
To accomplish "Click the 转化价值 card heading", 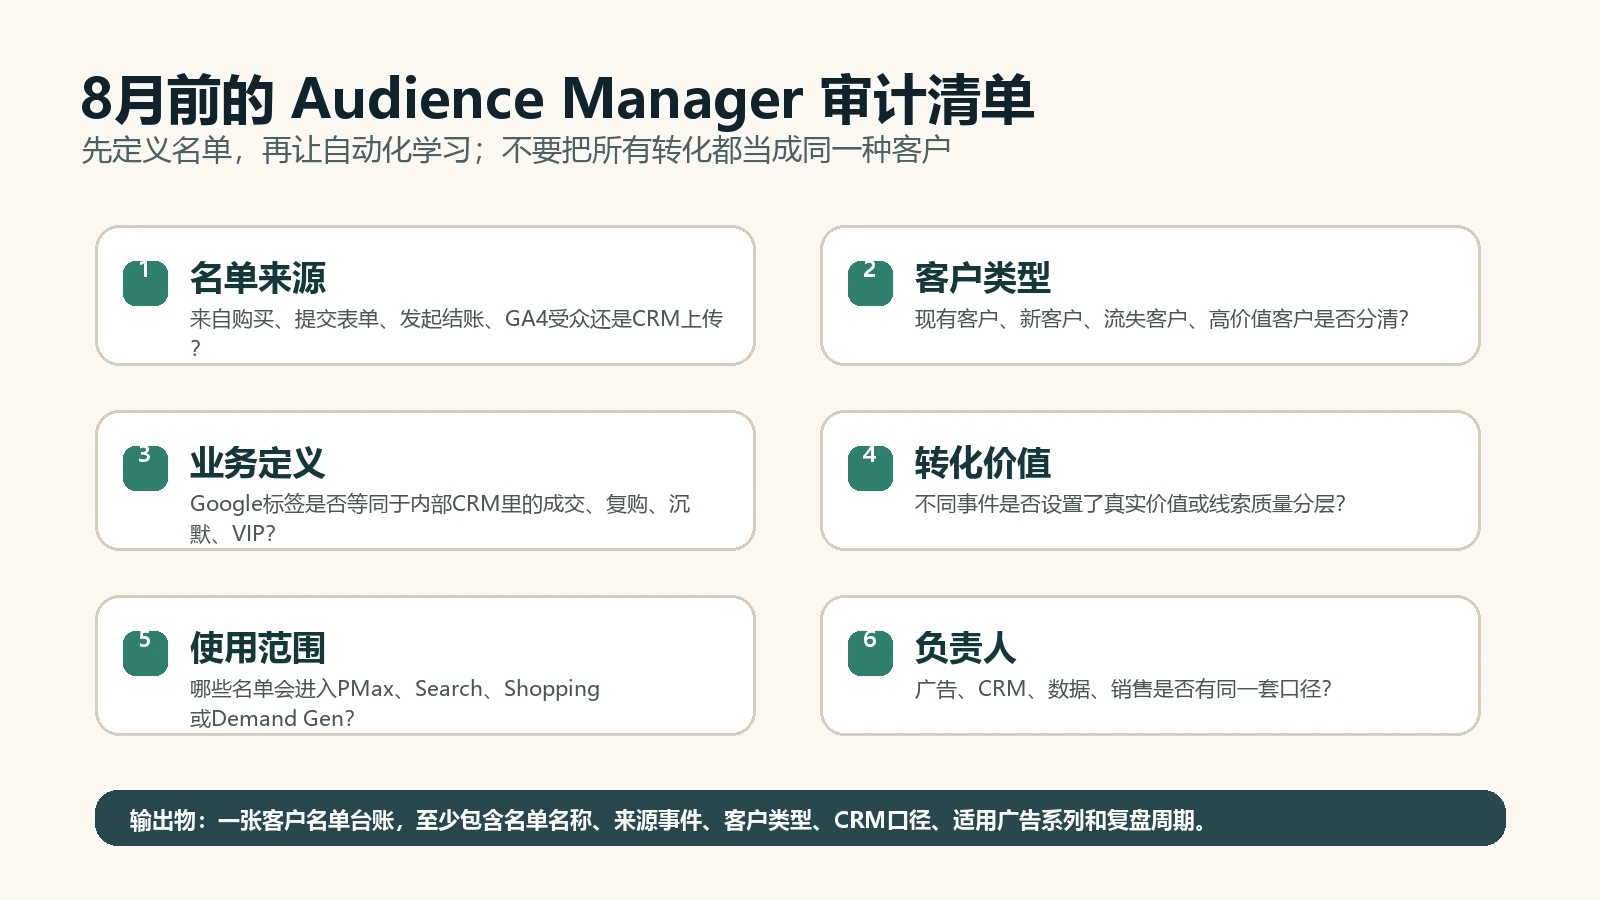I will click(983, 463).
